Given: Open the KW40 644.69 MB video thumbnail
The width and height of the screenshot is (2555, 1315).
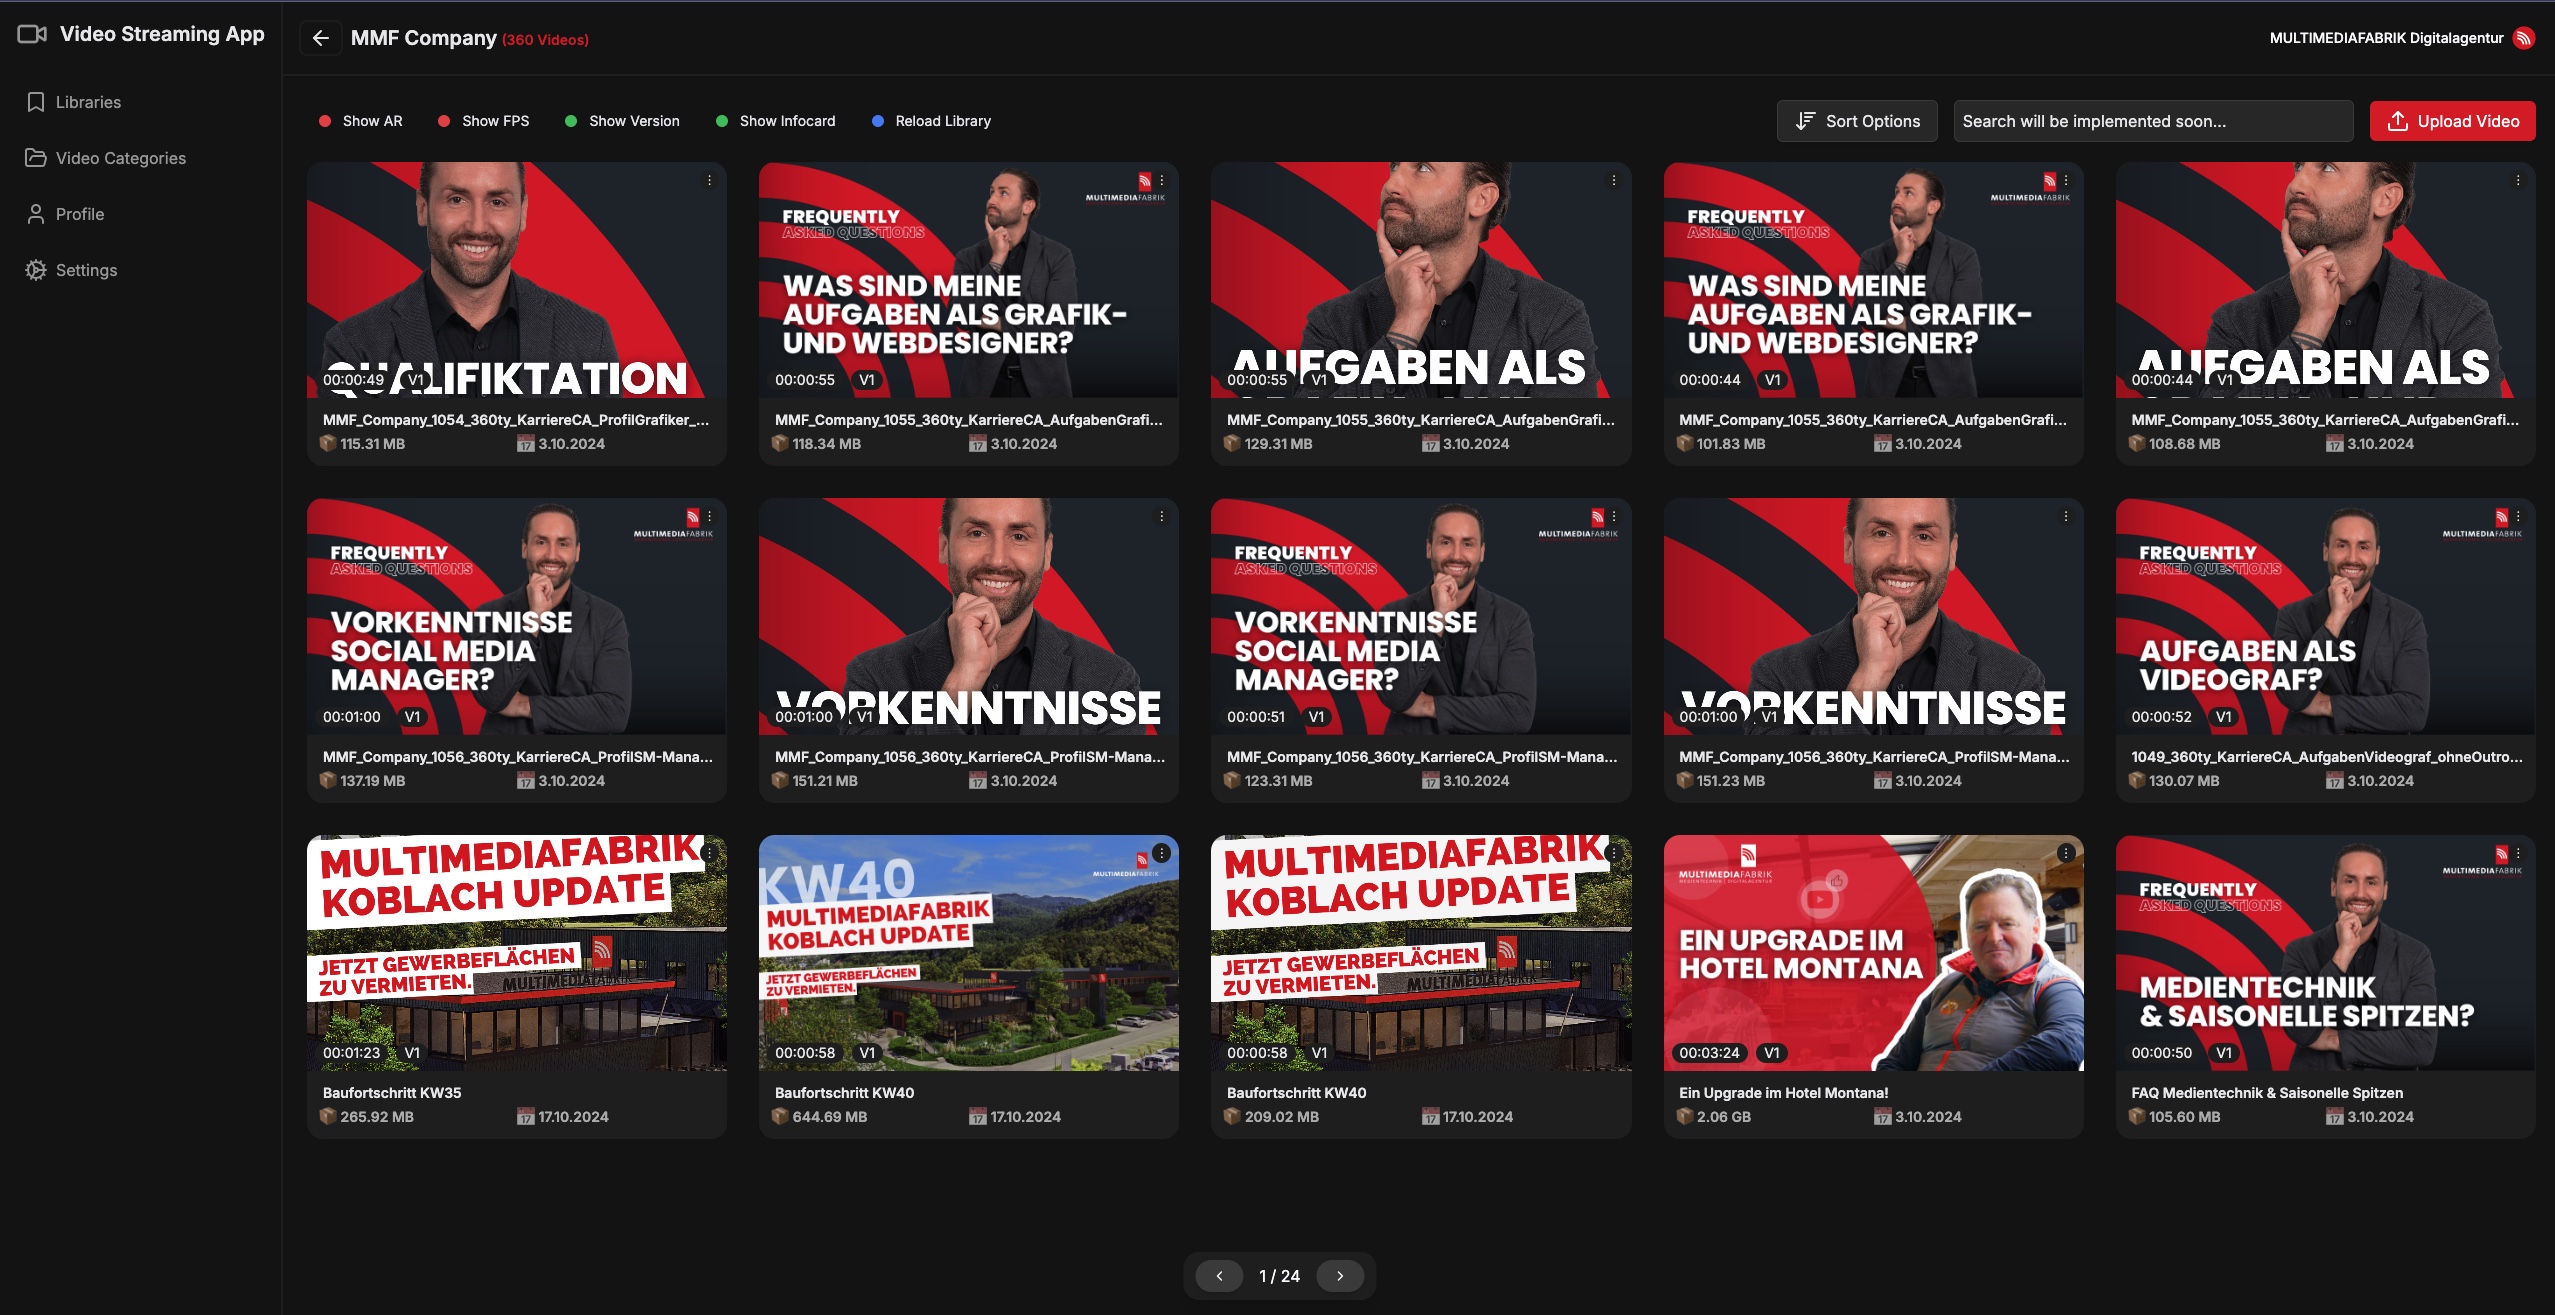Looking at the screenshot, I should 969,953.
